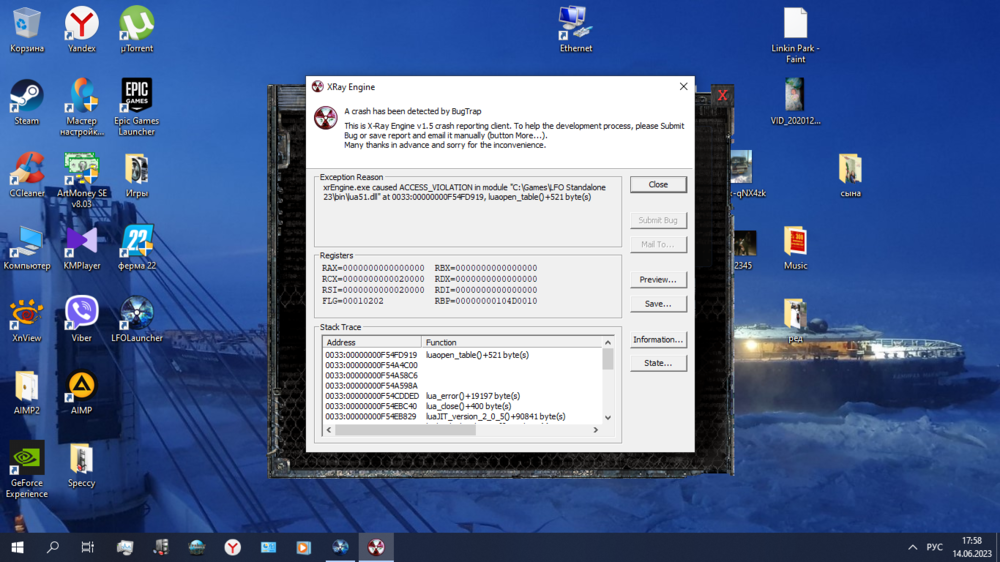Image resolution: width=1000 pixels, height=562 pixels.
Task: Select the Игры folder icon
Action: tap(136, 174)
